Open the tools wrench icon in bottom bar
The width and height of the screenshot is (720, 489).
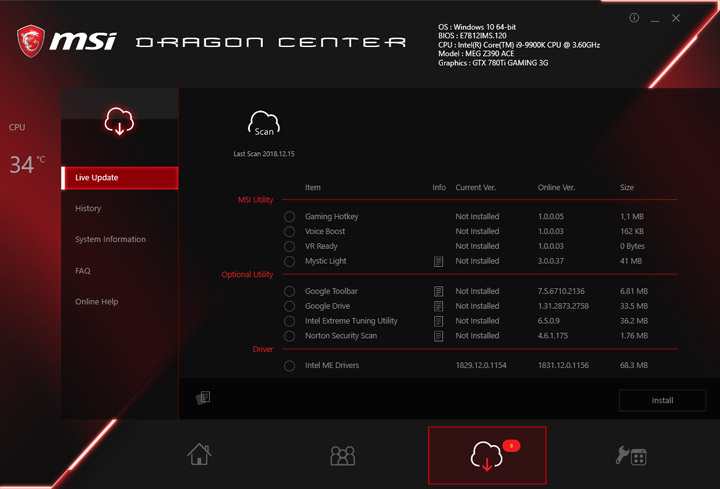[631, 456]
